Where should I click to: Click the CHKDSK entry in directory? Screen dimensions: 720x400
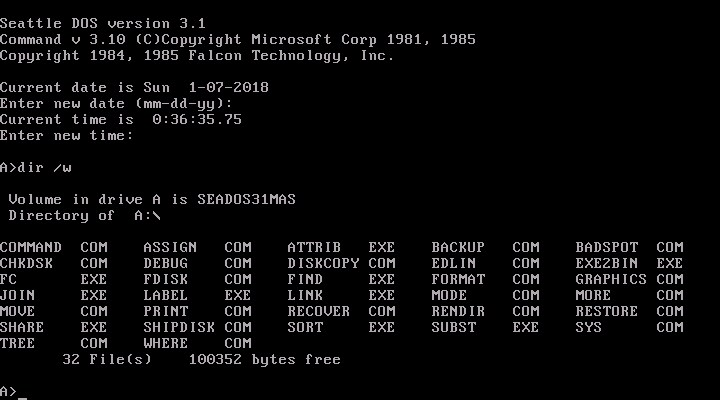click(x=27, y=263)
